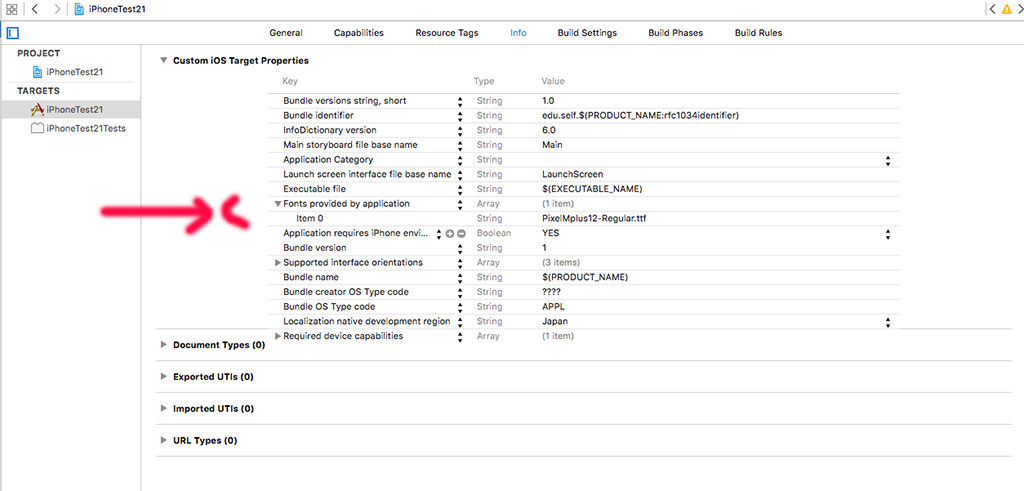Screen dimensions: 1024x491
Task: Click the Value column header
Action: coord(553,82)
